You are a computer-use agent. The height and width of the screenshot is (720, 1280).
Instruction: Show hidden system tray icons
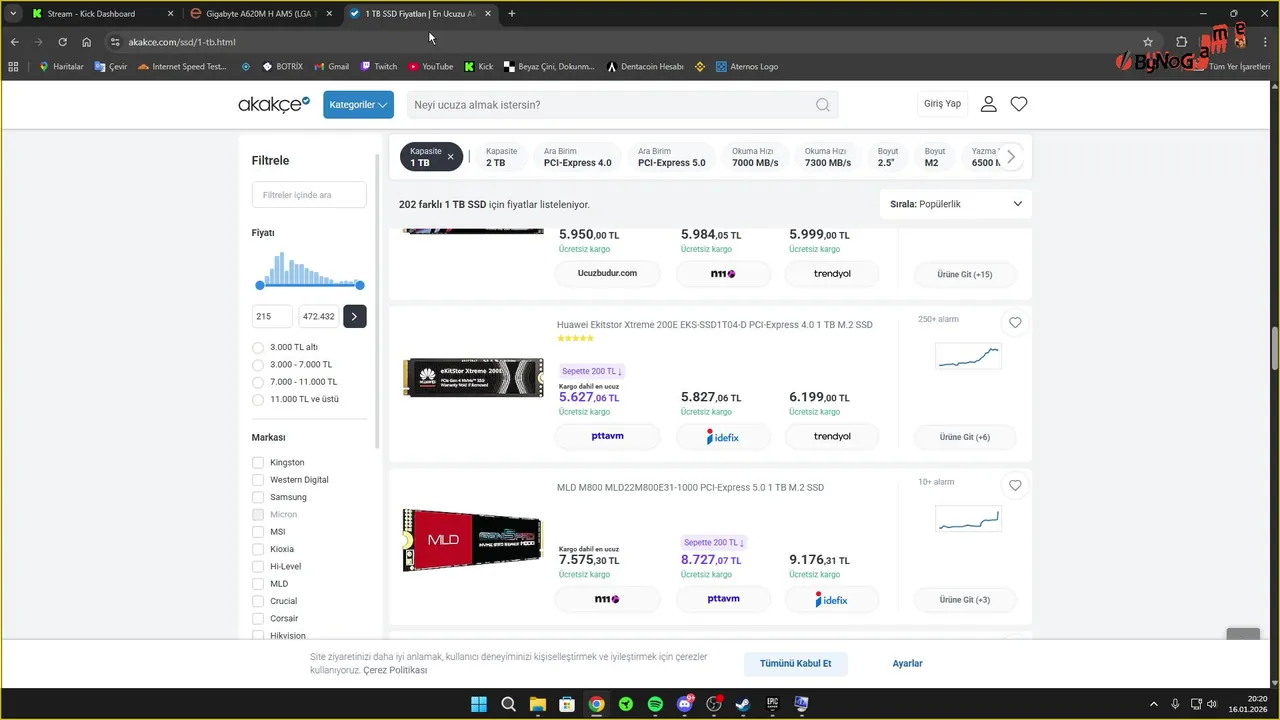1154,704
